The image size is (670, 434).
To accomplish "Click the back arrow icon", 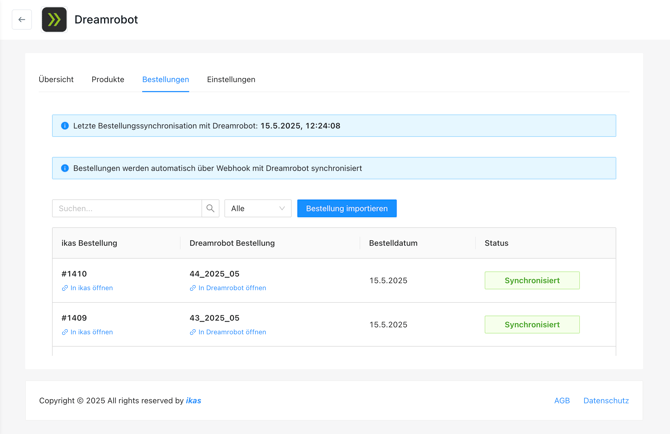I will (x=22, y=20).
